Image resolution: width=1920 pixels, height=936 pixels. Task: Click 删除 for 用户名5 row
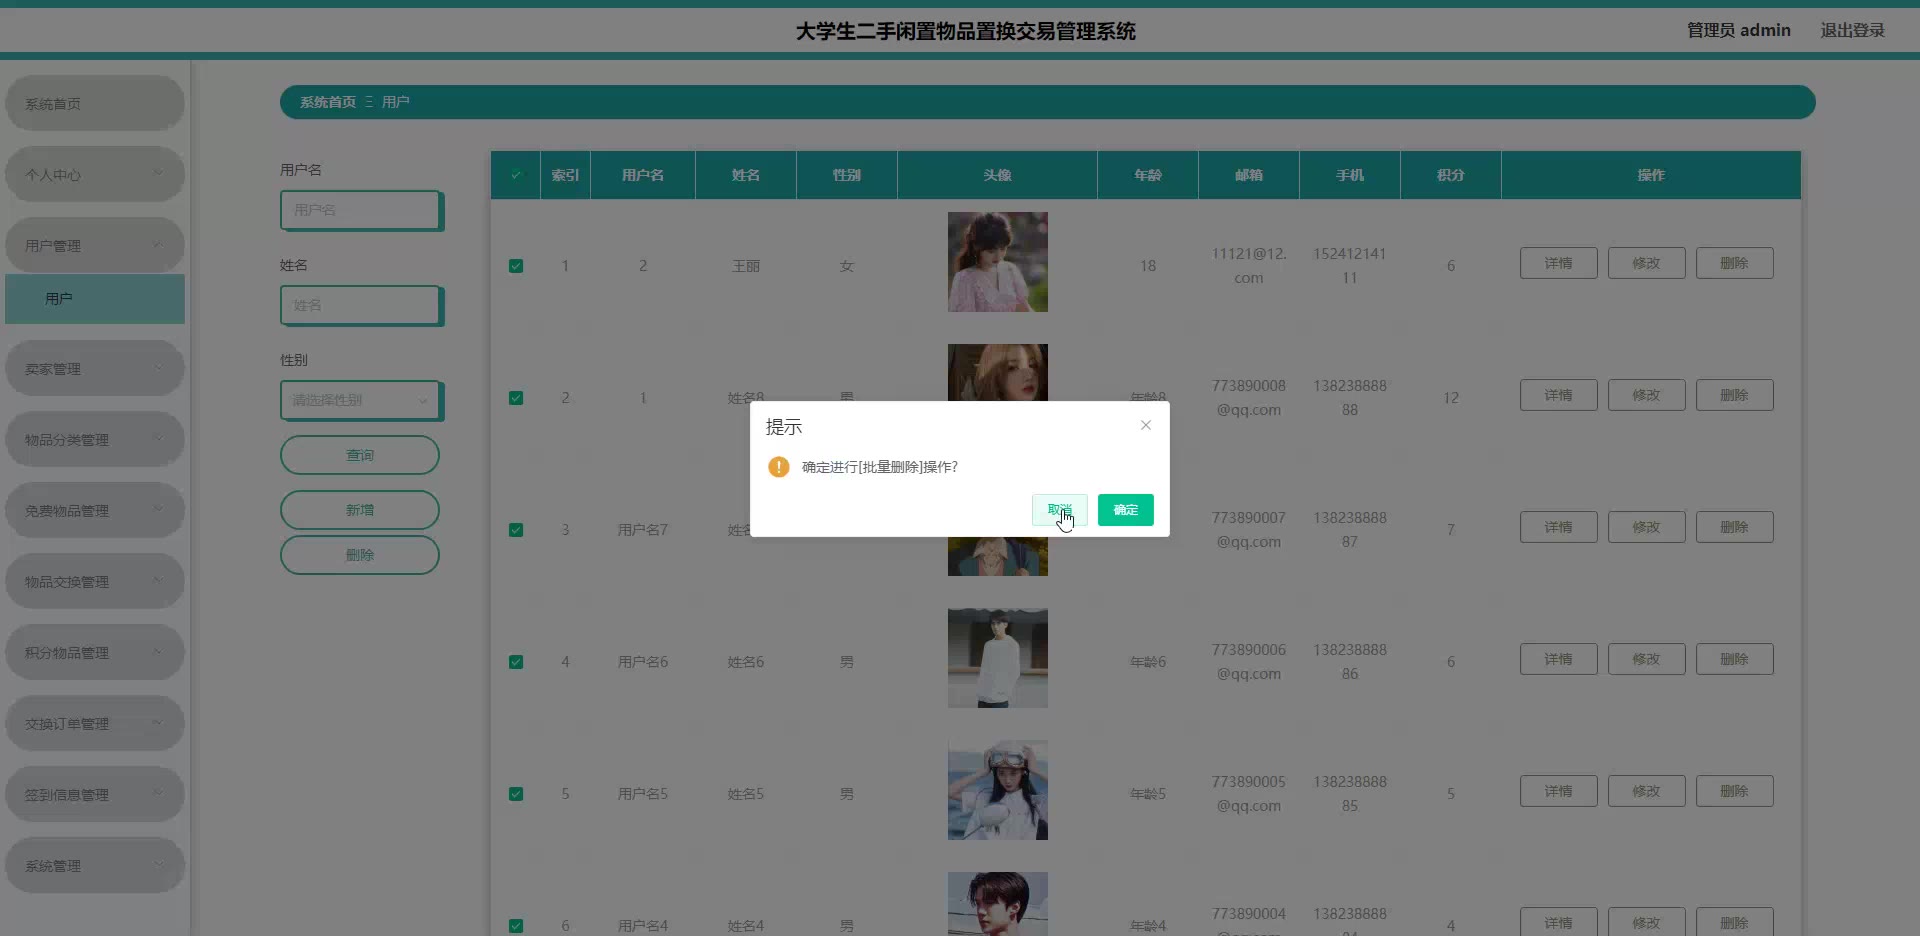pos(1735,791)
